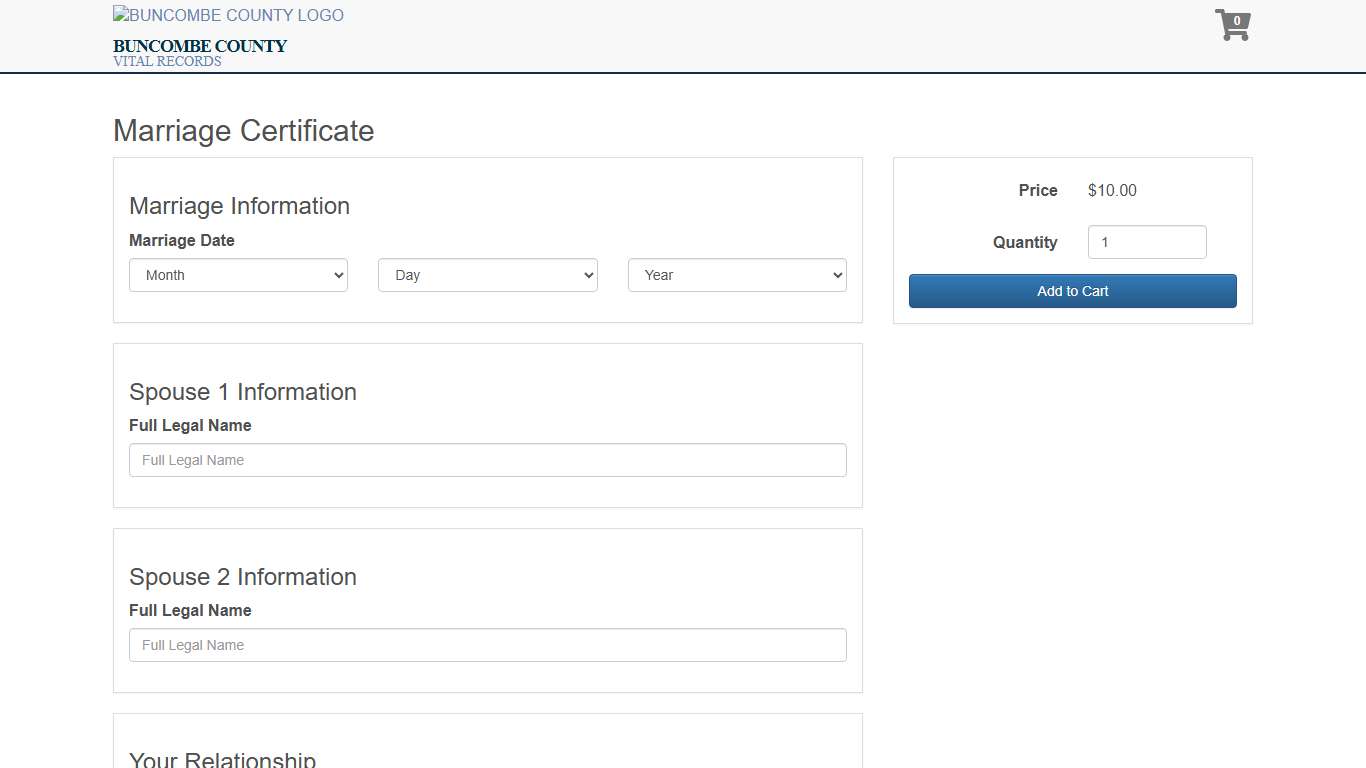Select the Year dropdown
The height and width of the screenshot is (768, 1366).
point(737,275)
